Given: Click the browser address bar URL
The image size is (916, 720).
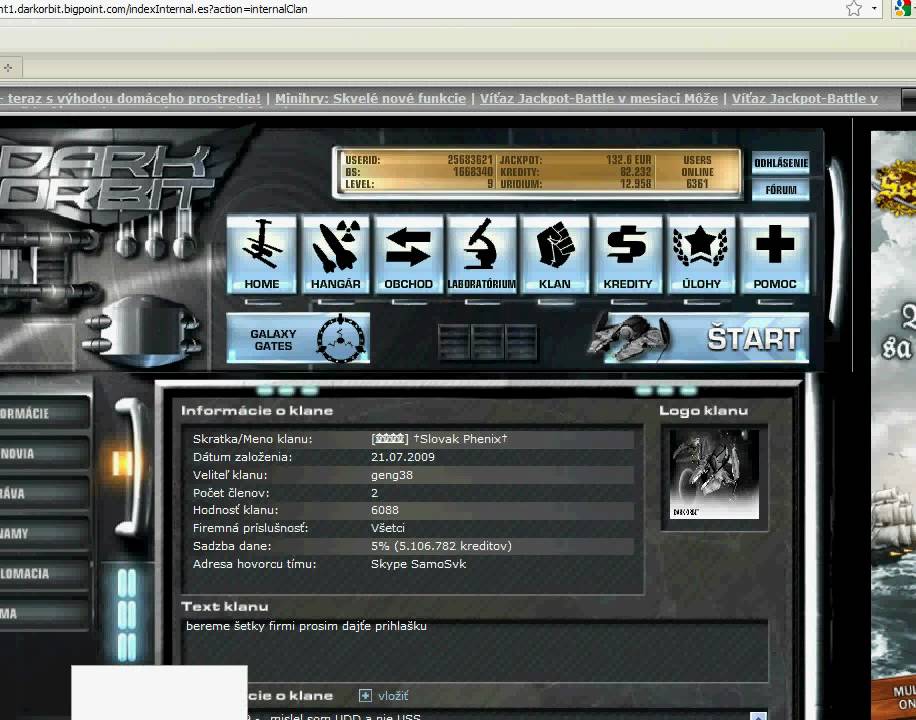Looking at the screenshot, I should (154, 9).
